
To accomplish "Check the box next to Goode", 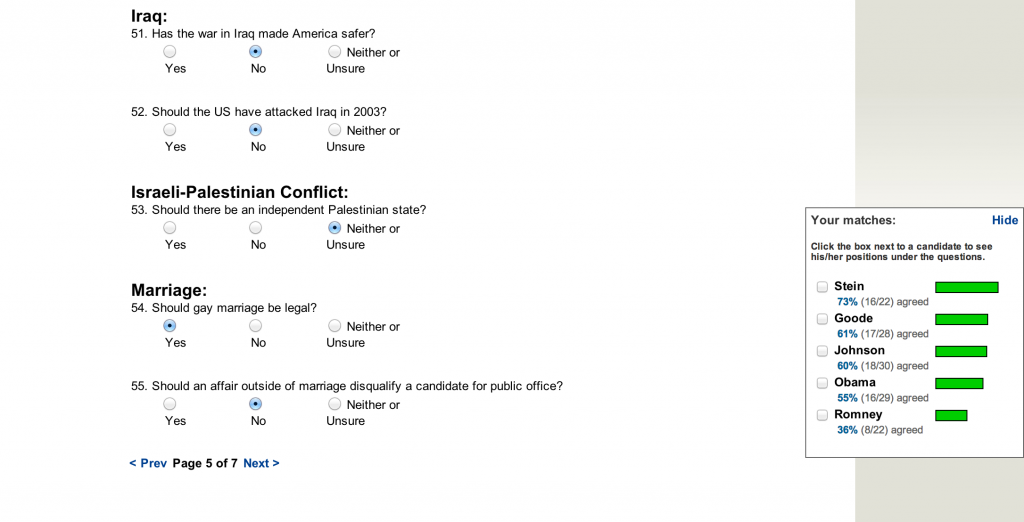I will (x=822, y=319).
